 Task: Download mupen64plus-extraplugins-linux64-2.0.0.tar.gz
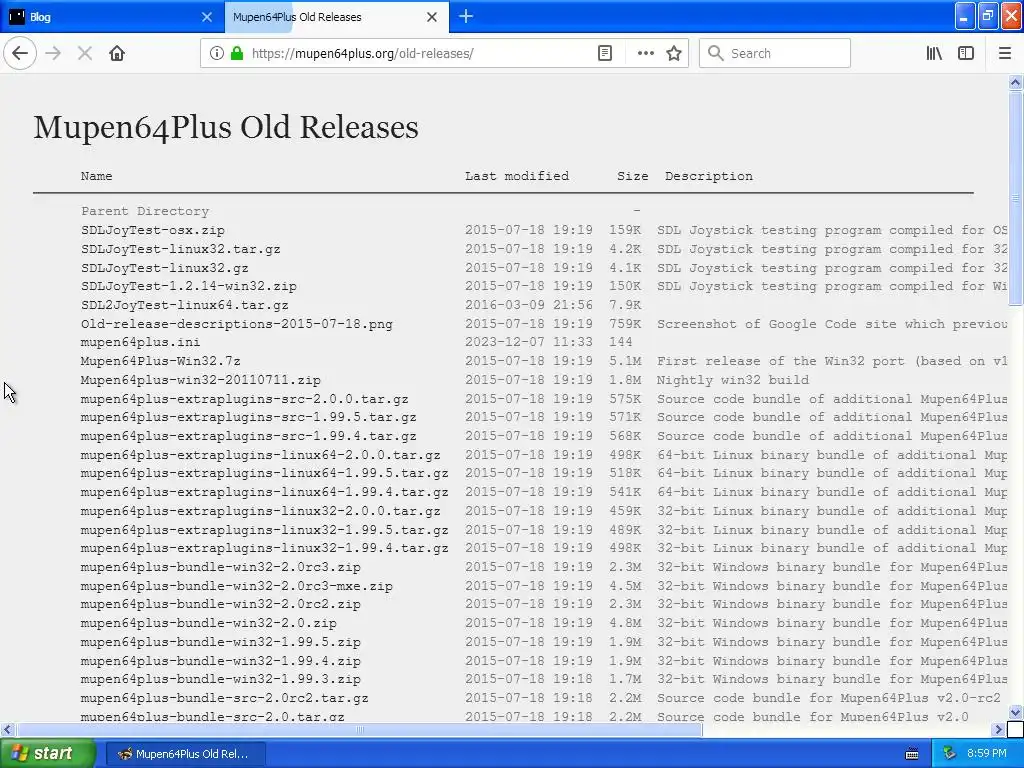[261, 455]
